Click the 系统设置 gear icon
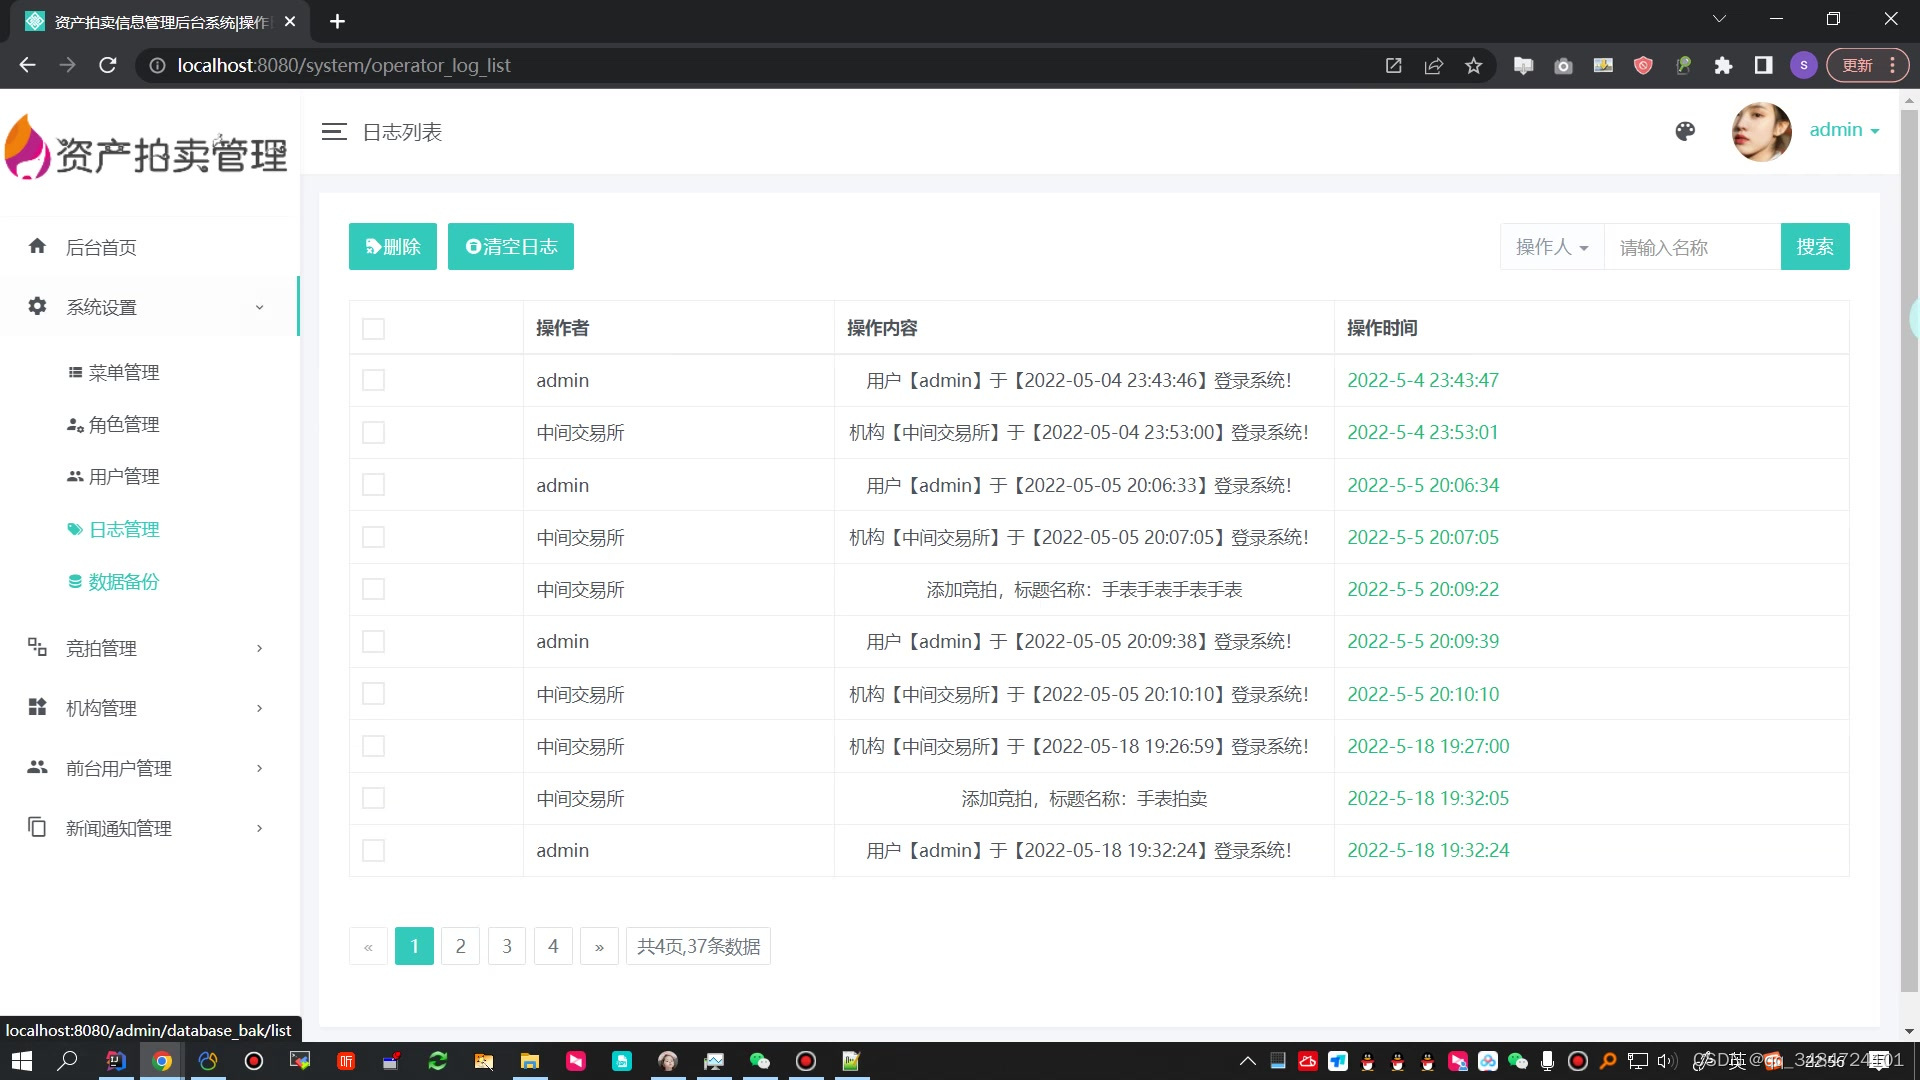This screenshot has height=1080, width=1920. coord(37,306)
